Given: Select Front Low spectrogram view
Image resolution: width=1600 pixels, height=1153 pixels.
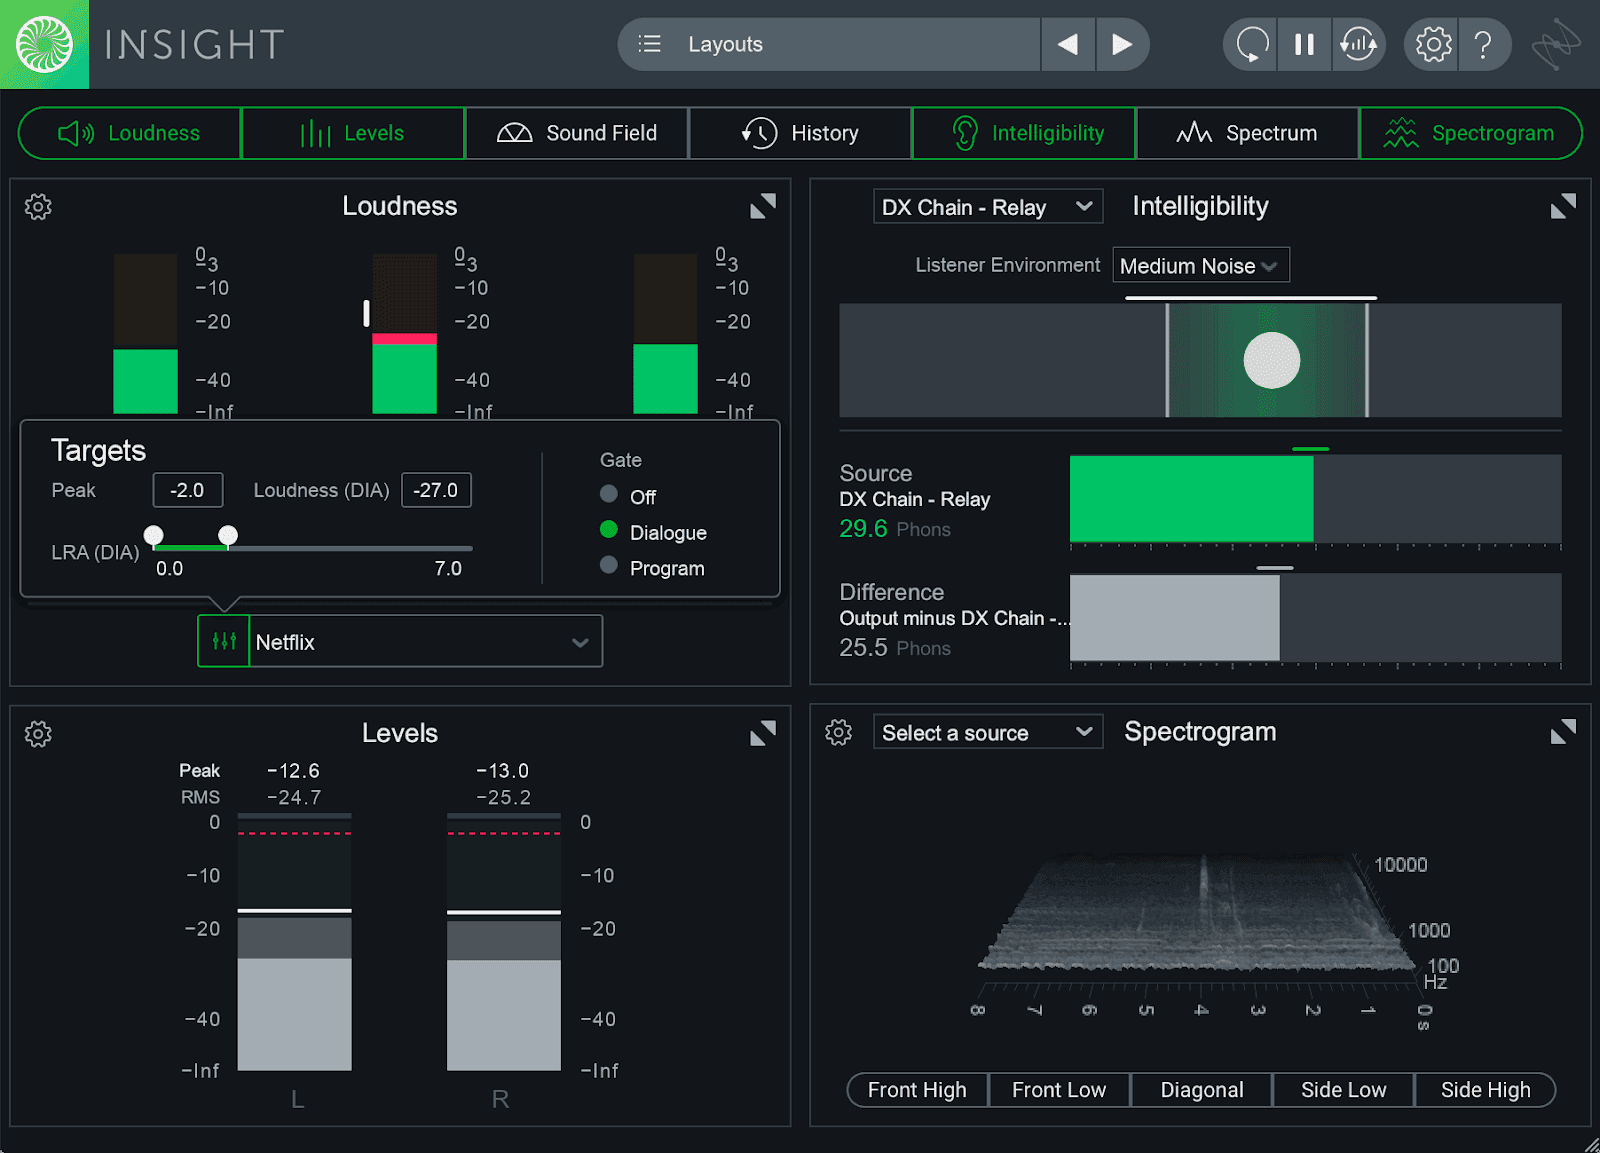Looking at the screenshot, I should tap(1059, 1090).
